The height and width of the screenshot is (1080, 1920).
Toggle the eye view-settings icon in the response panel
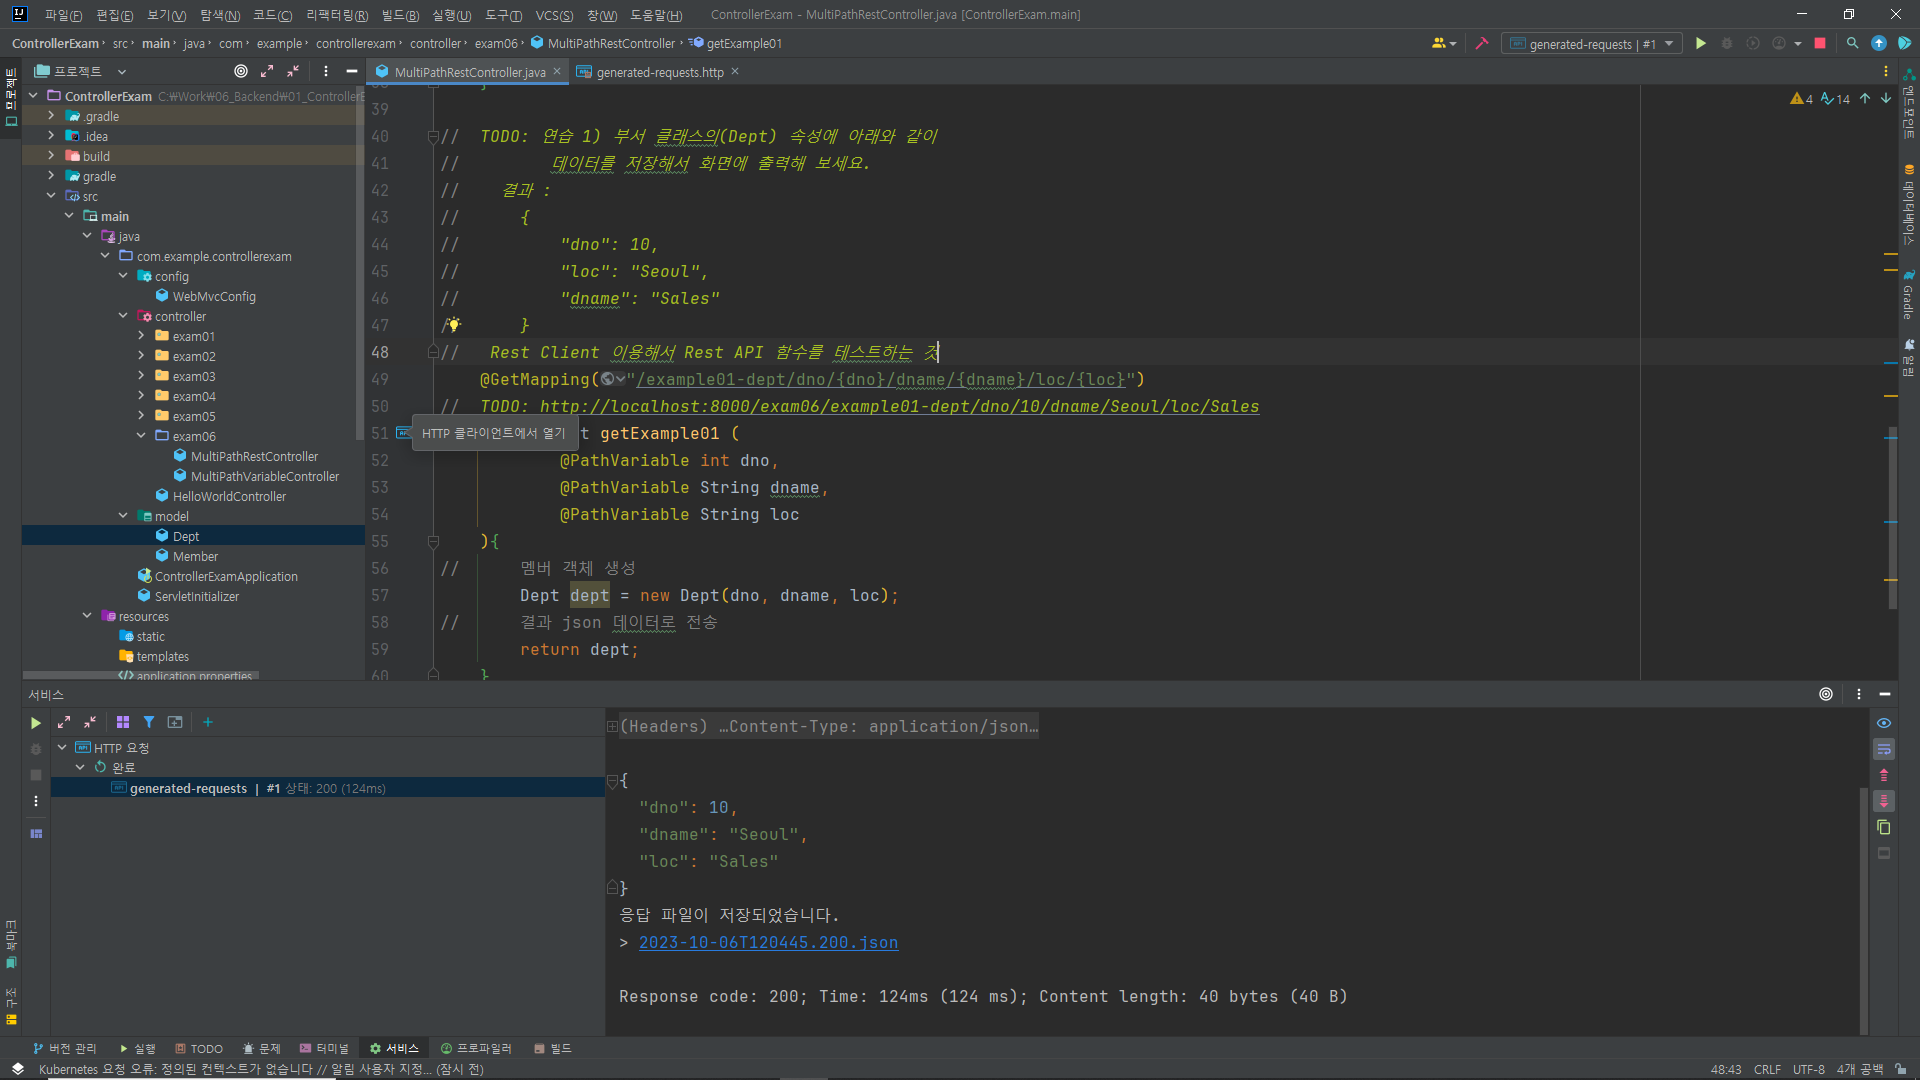[1884, 723]
